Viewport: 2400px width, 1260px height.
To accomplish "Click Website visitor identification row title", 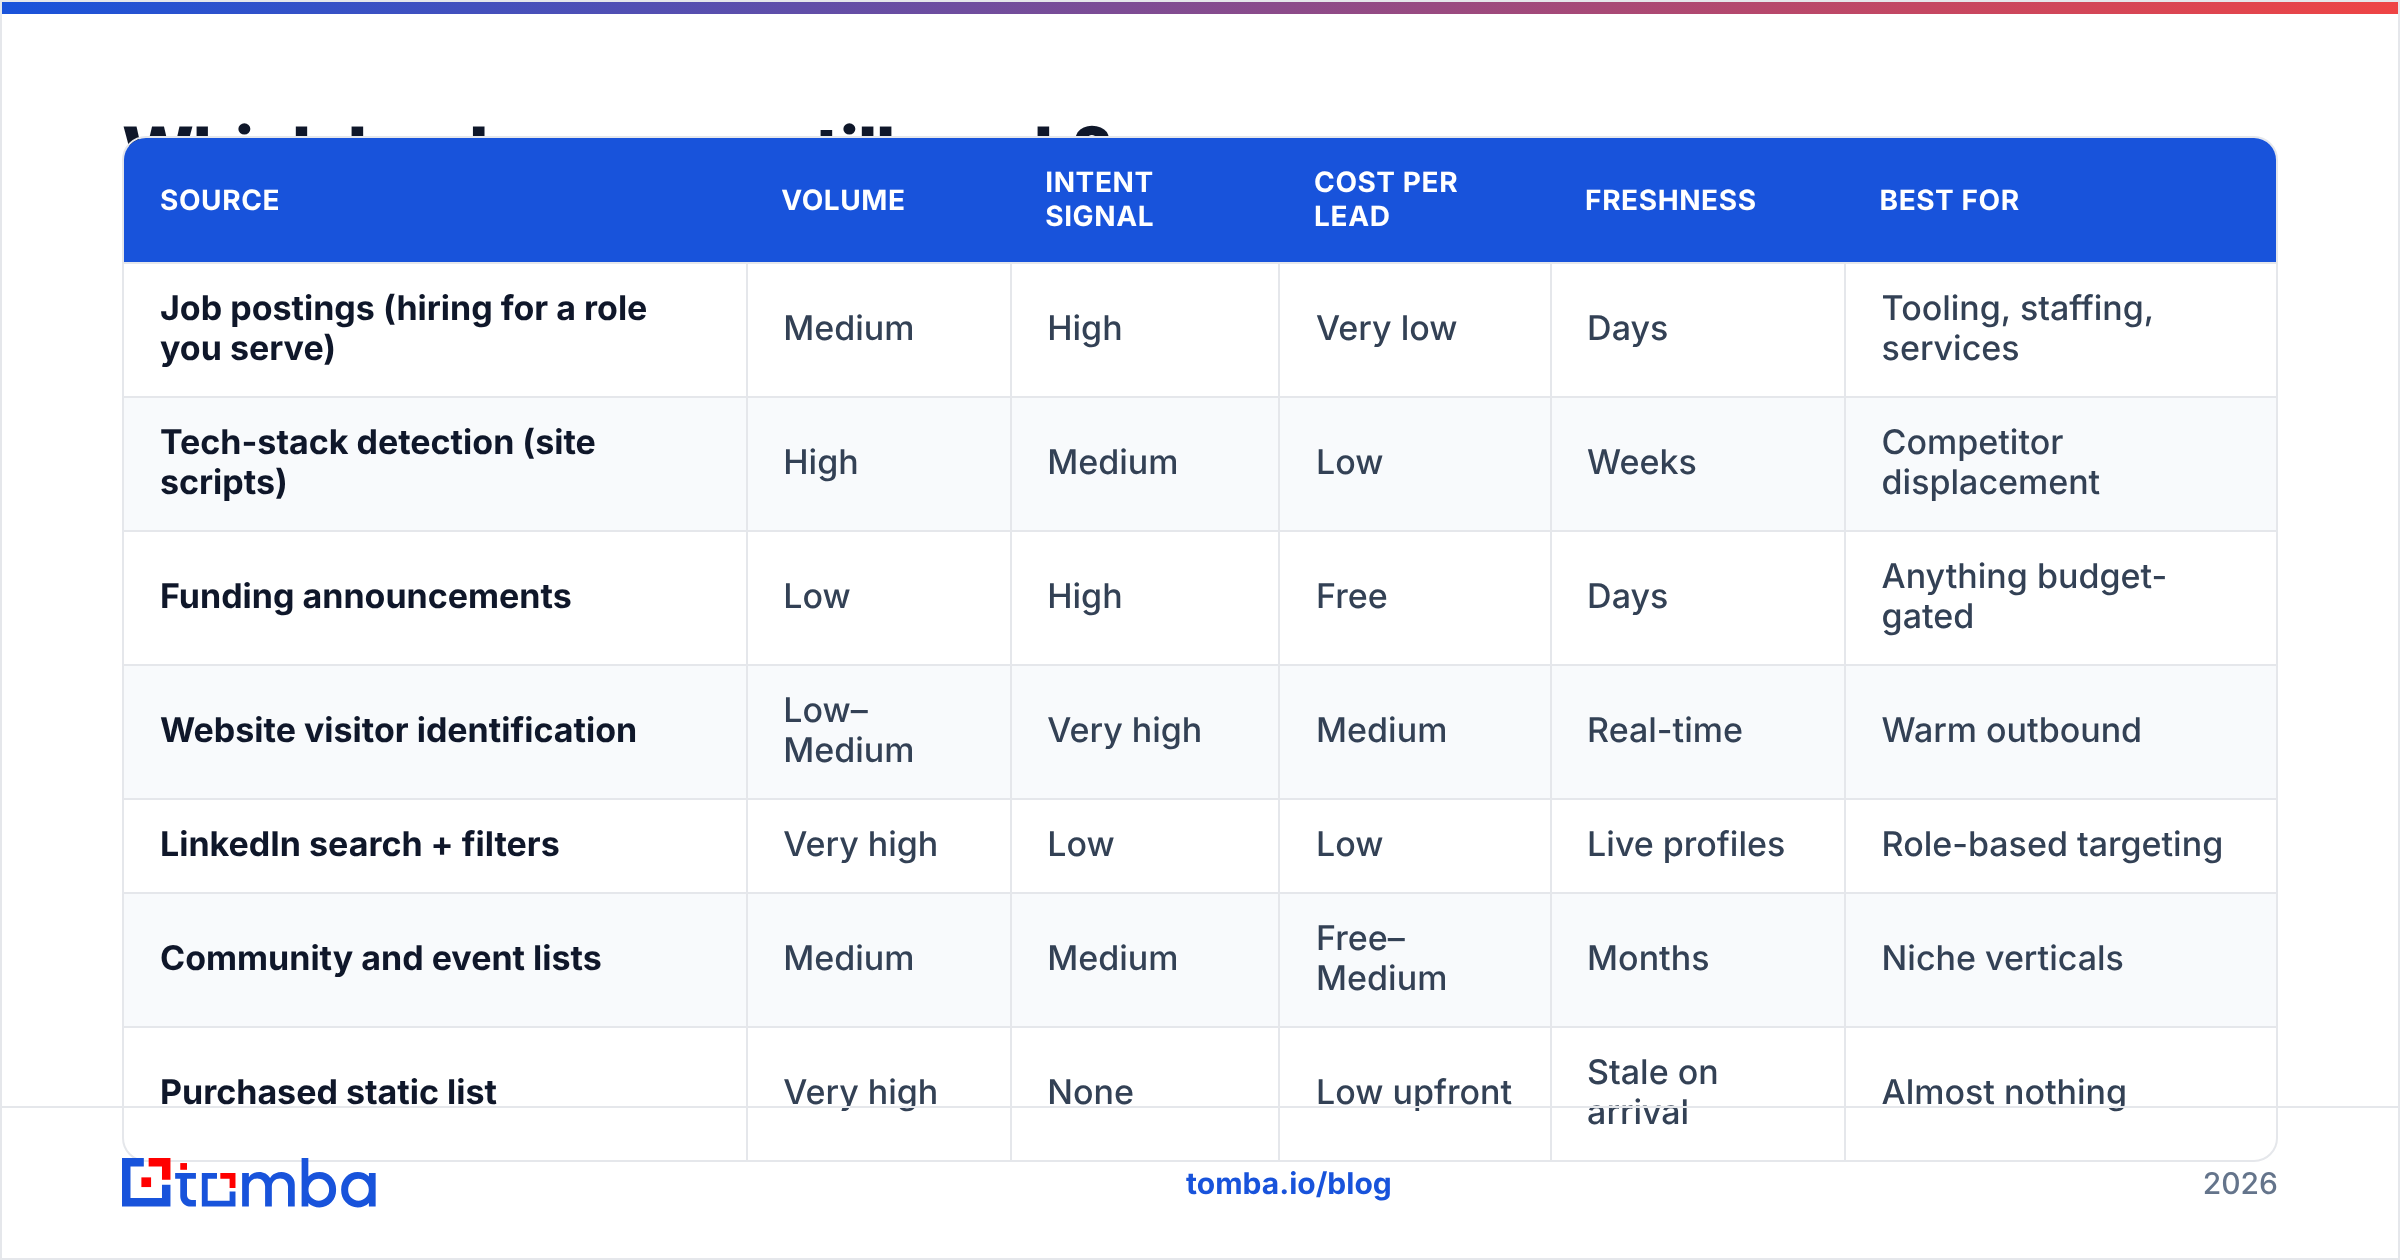I will (398, 730).
